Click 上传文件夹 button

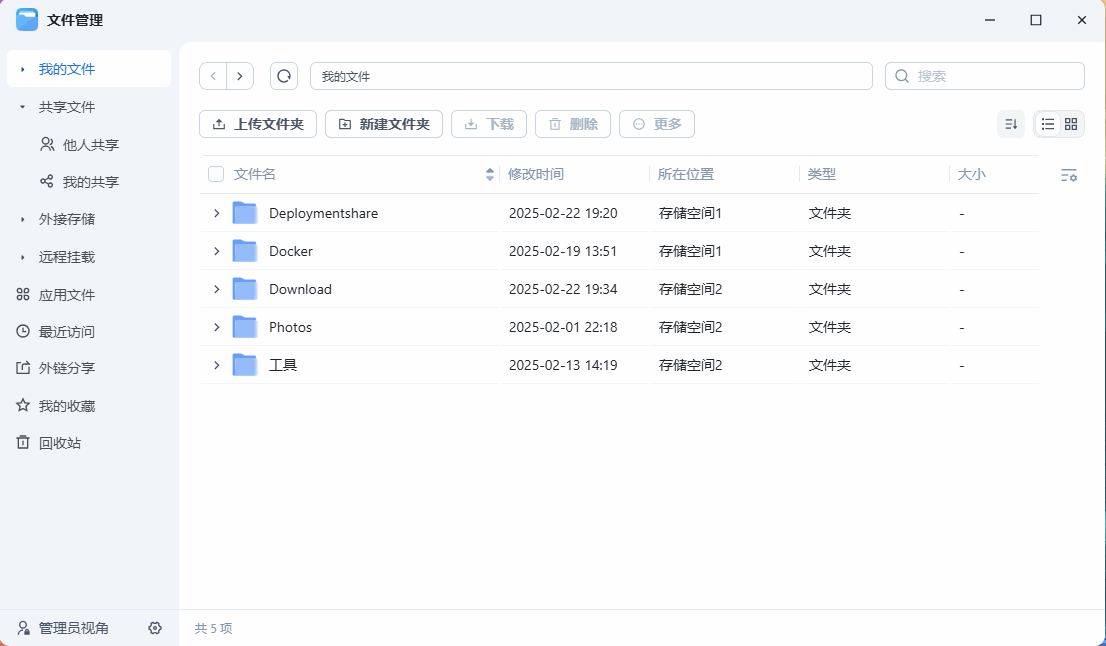click(257, 124)
